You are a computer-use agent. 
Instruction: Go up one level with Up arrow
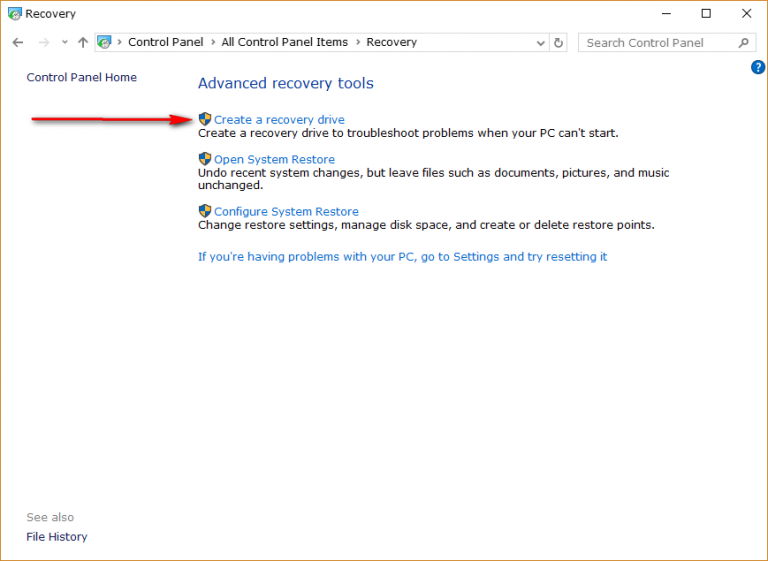[83, 43]
